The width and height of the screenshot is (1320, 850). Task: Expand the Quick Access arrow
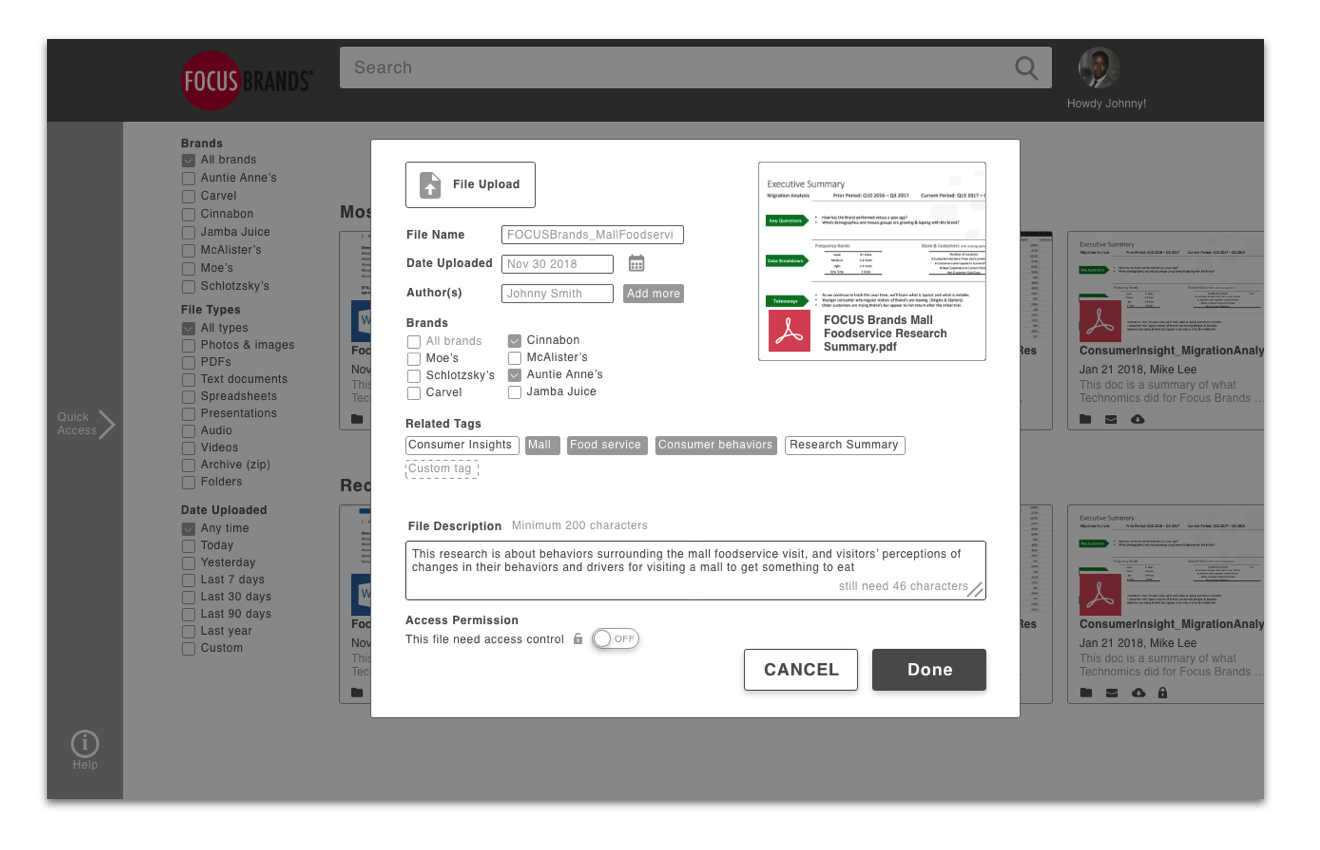[x=106, y=424]
